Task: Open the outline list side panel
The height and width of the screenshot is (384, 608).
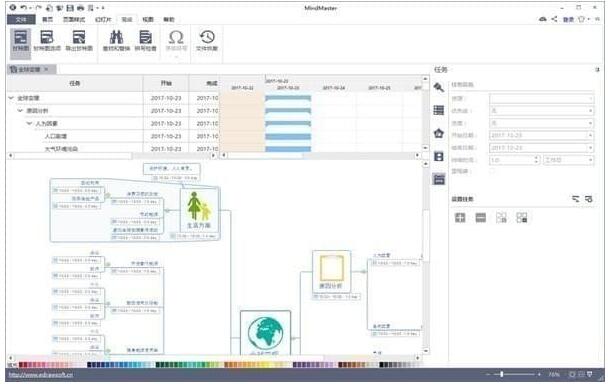Action: pos(439,110)
